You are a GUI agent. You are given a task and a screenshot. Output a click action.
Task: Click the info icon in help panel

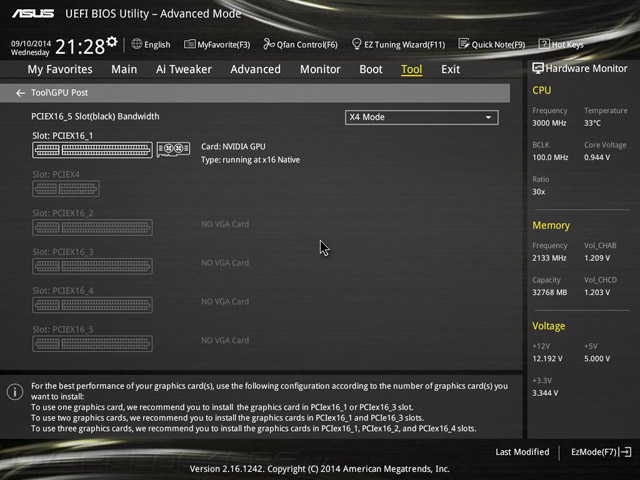click(x=15, y=392)
